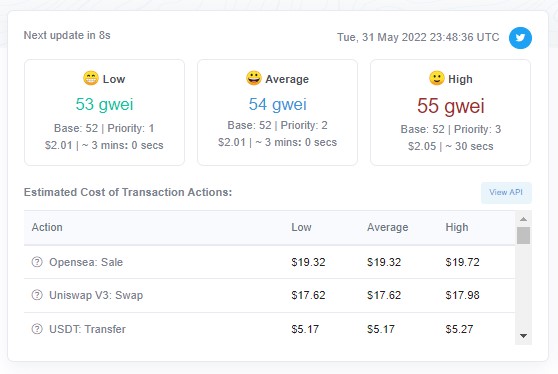Click the table scrollbar up arrow

pos(523,219)
